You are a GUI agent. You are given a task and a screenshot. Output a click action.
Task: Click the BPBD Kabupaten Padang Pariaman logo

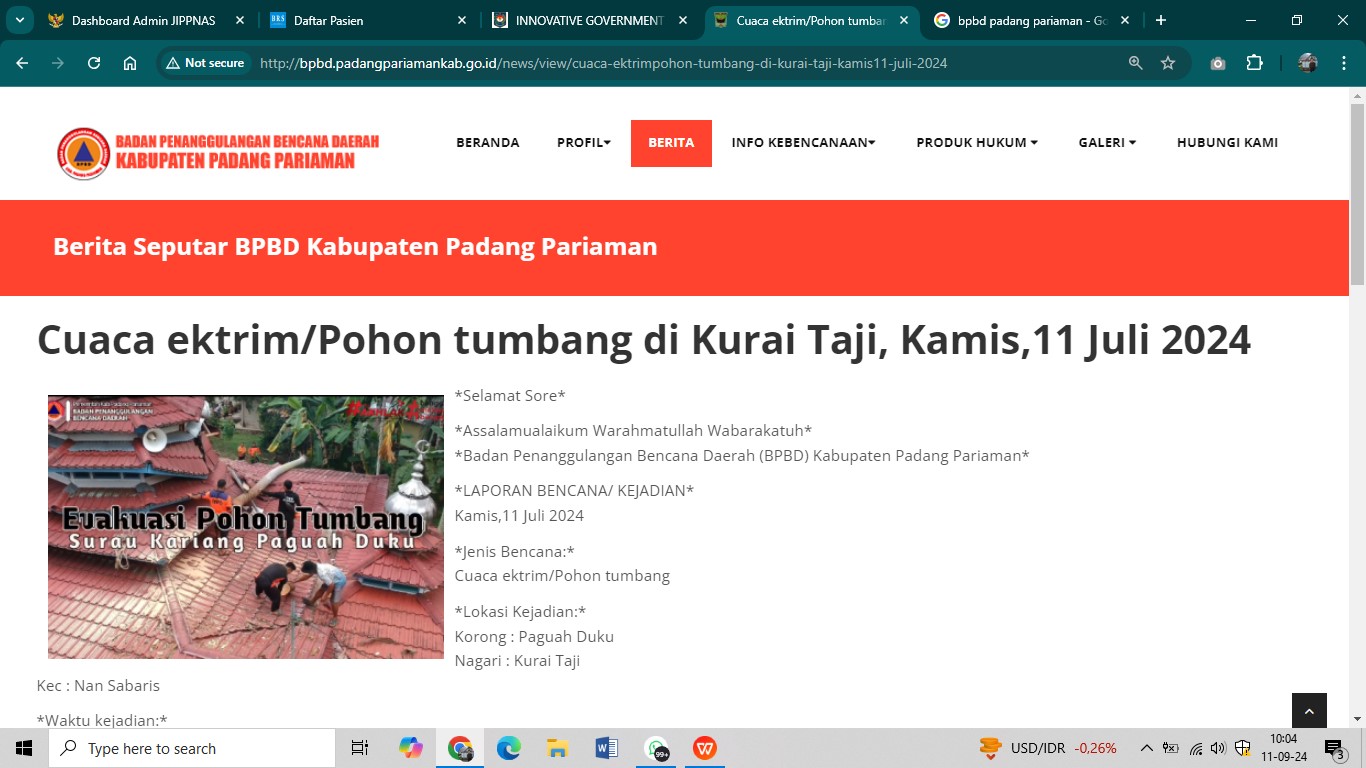[218, 153]
